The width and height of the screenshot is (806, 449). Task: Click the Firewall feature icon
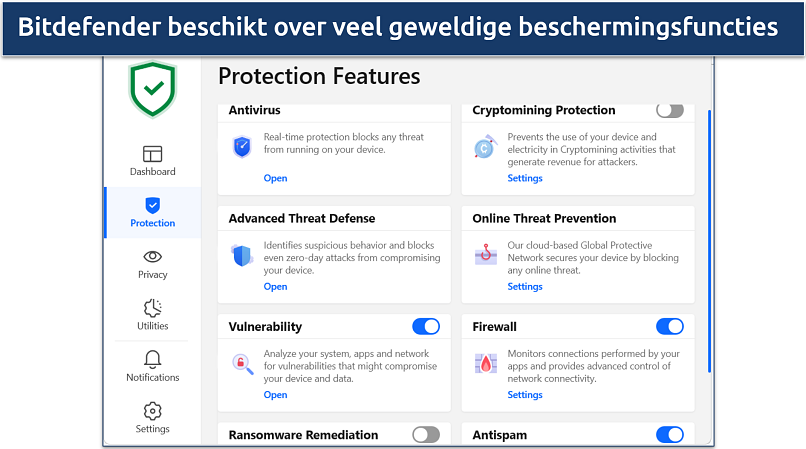pyautogui.click(x=486, y=363)
